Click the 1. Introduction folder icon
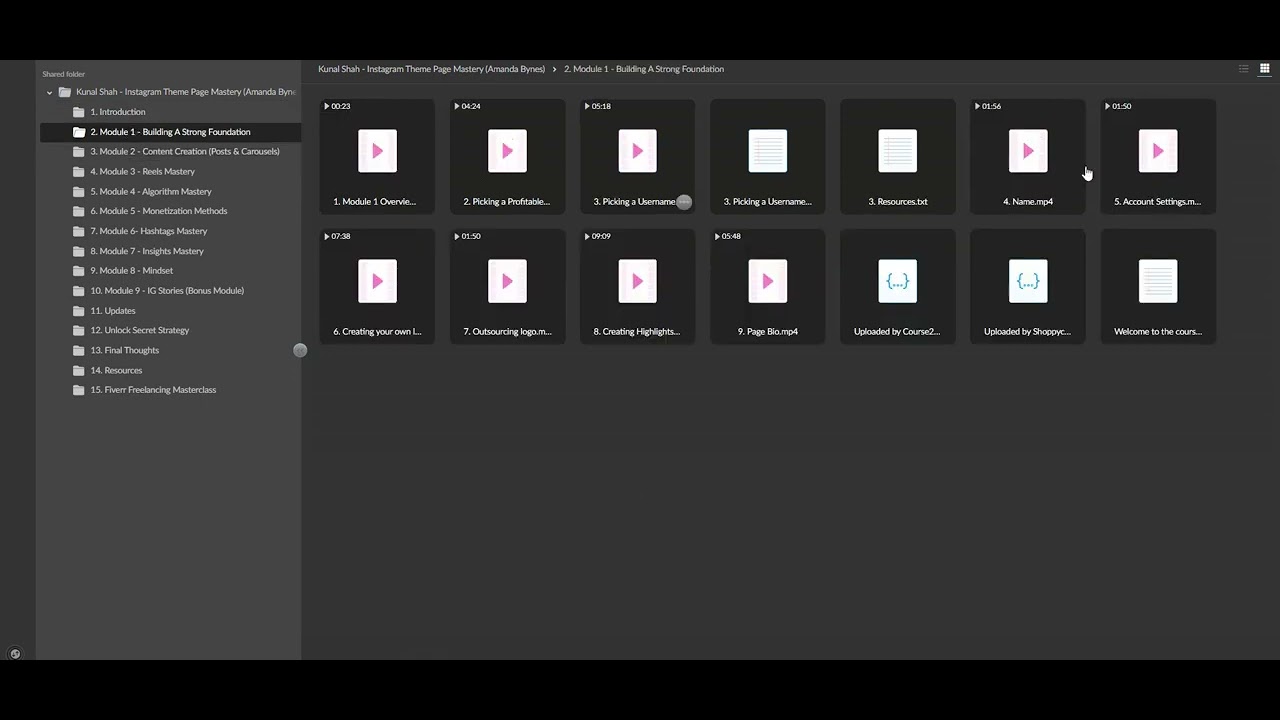The width and height of the screenshot is (1280, 720). pyautogui.click(x=79, y=112)
